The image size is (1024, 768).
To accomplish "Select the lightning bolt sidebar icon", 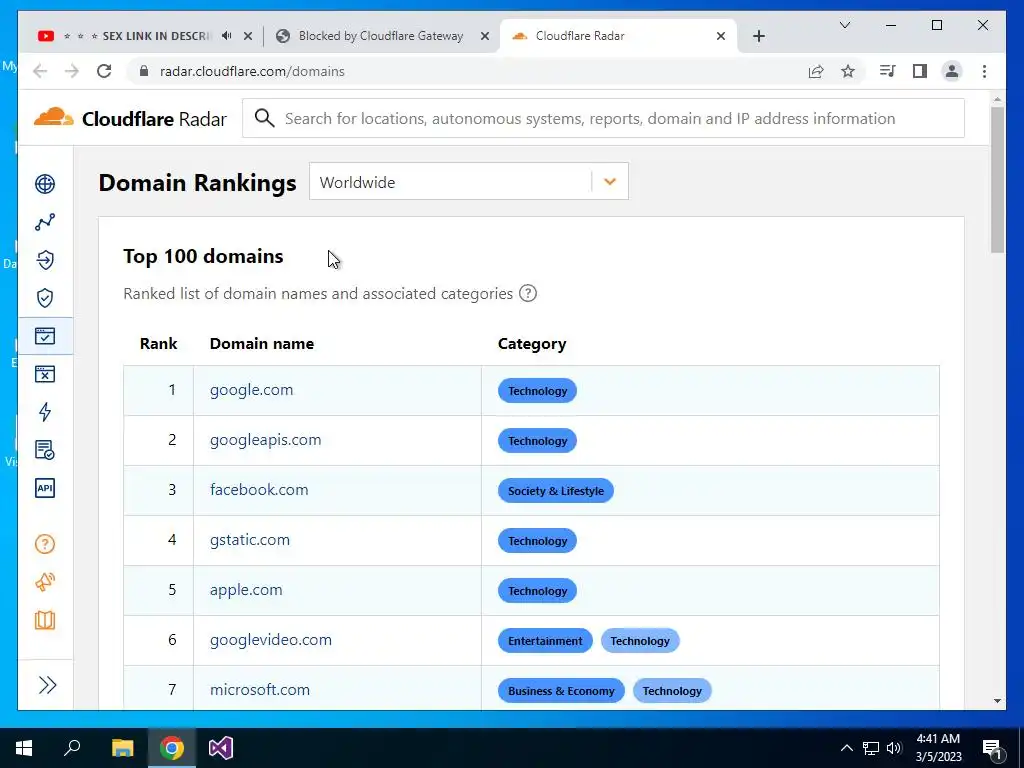I will [x=45, y=411].
